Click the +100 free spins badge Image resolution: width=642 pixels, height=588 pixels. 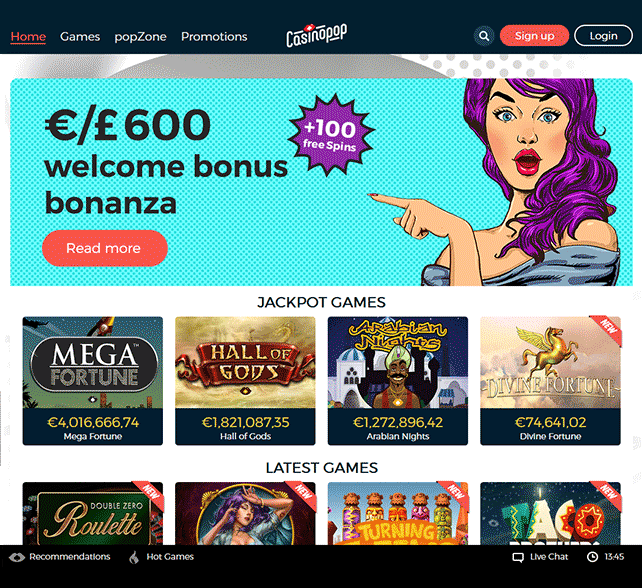click(331, 135)
